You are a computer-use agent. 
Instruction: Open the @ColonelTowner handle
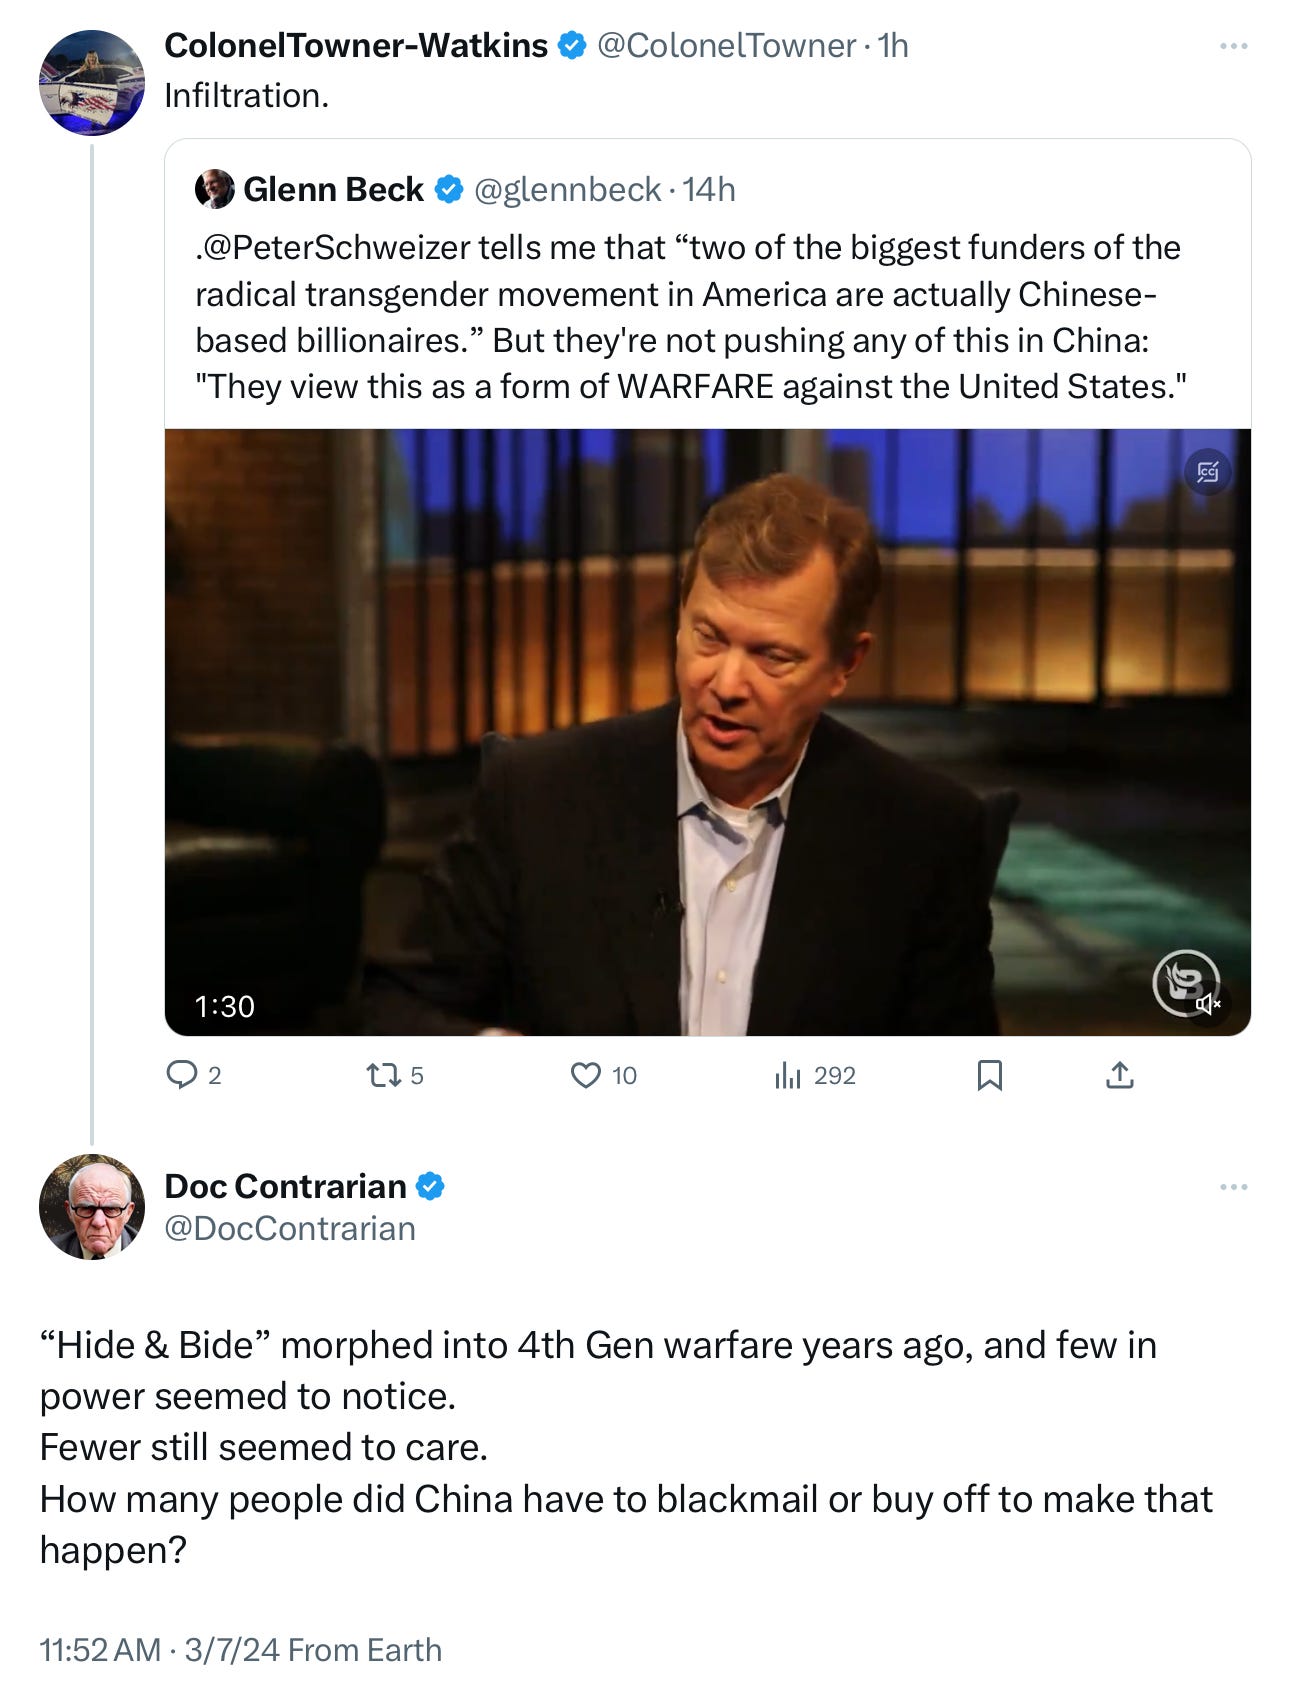[x=726, y=45]
